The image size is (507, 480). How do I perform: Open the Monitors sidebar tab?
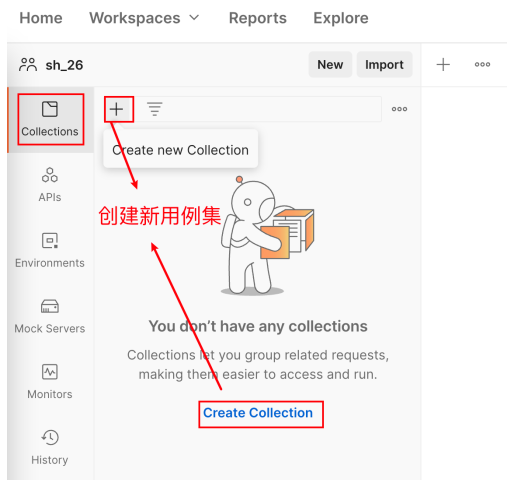click(50, 382)
